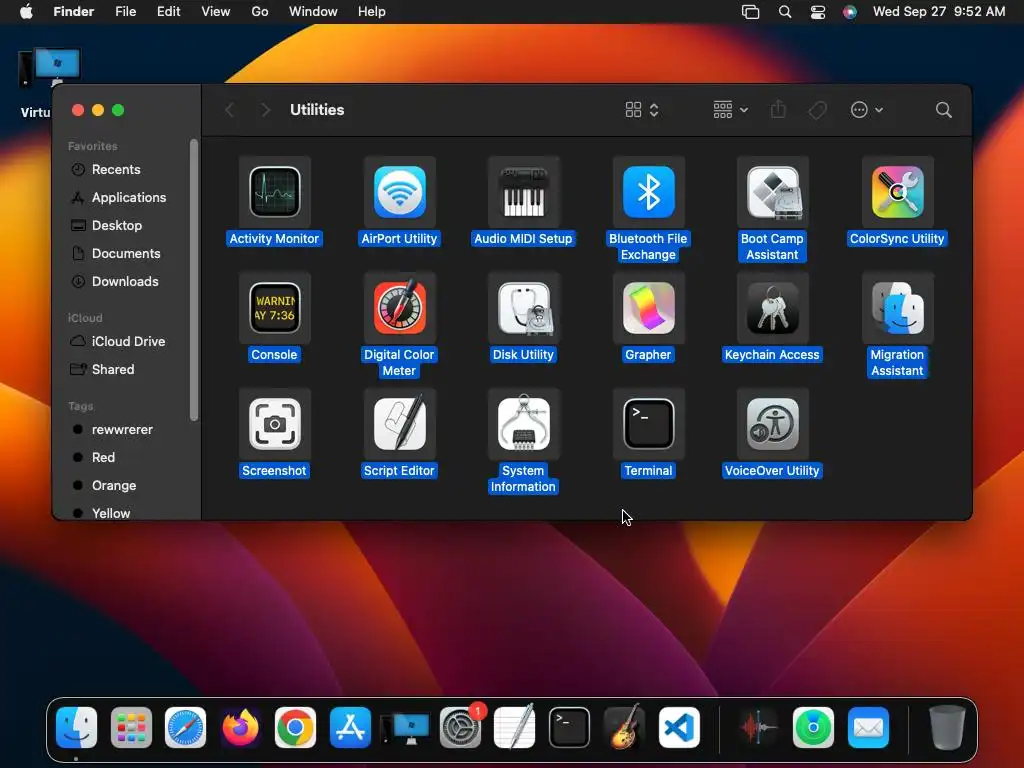Screen dimensions: 1024x768
Task: Open Control Center in the menu bar
Action: click(818, 12)
